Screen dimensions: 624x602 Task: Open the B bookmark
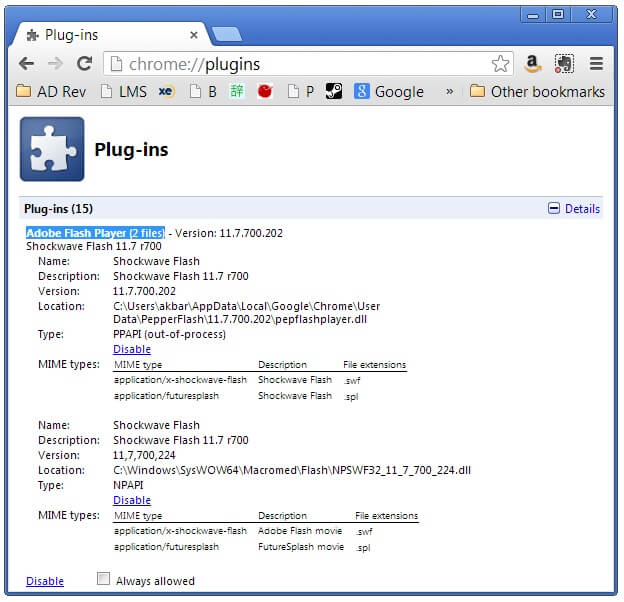point(203,92)
